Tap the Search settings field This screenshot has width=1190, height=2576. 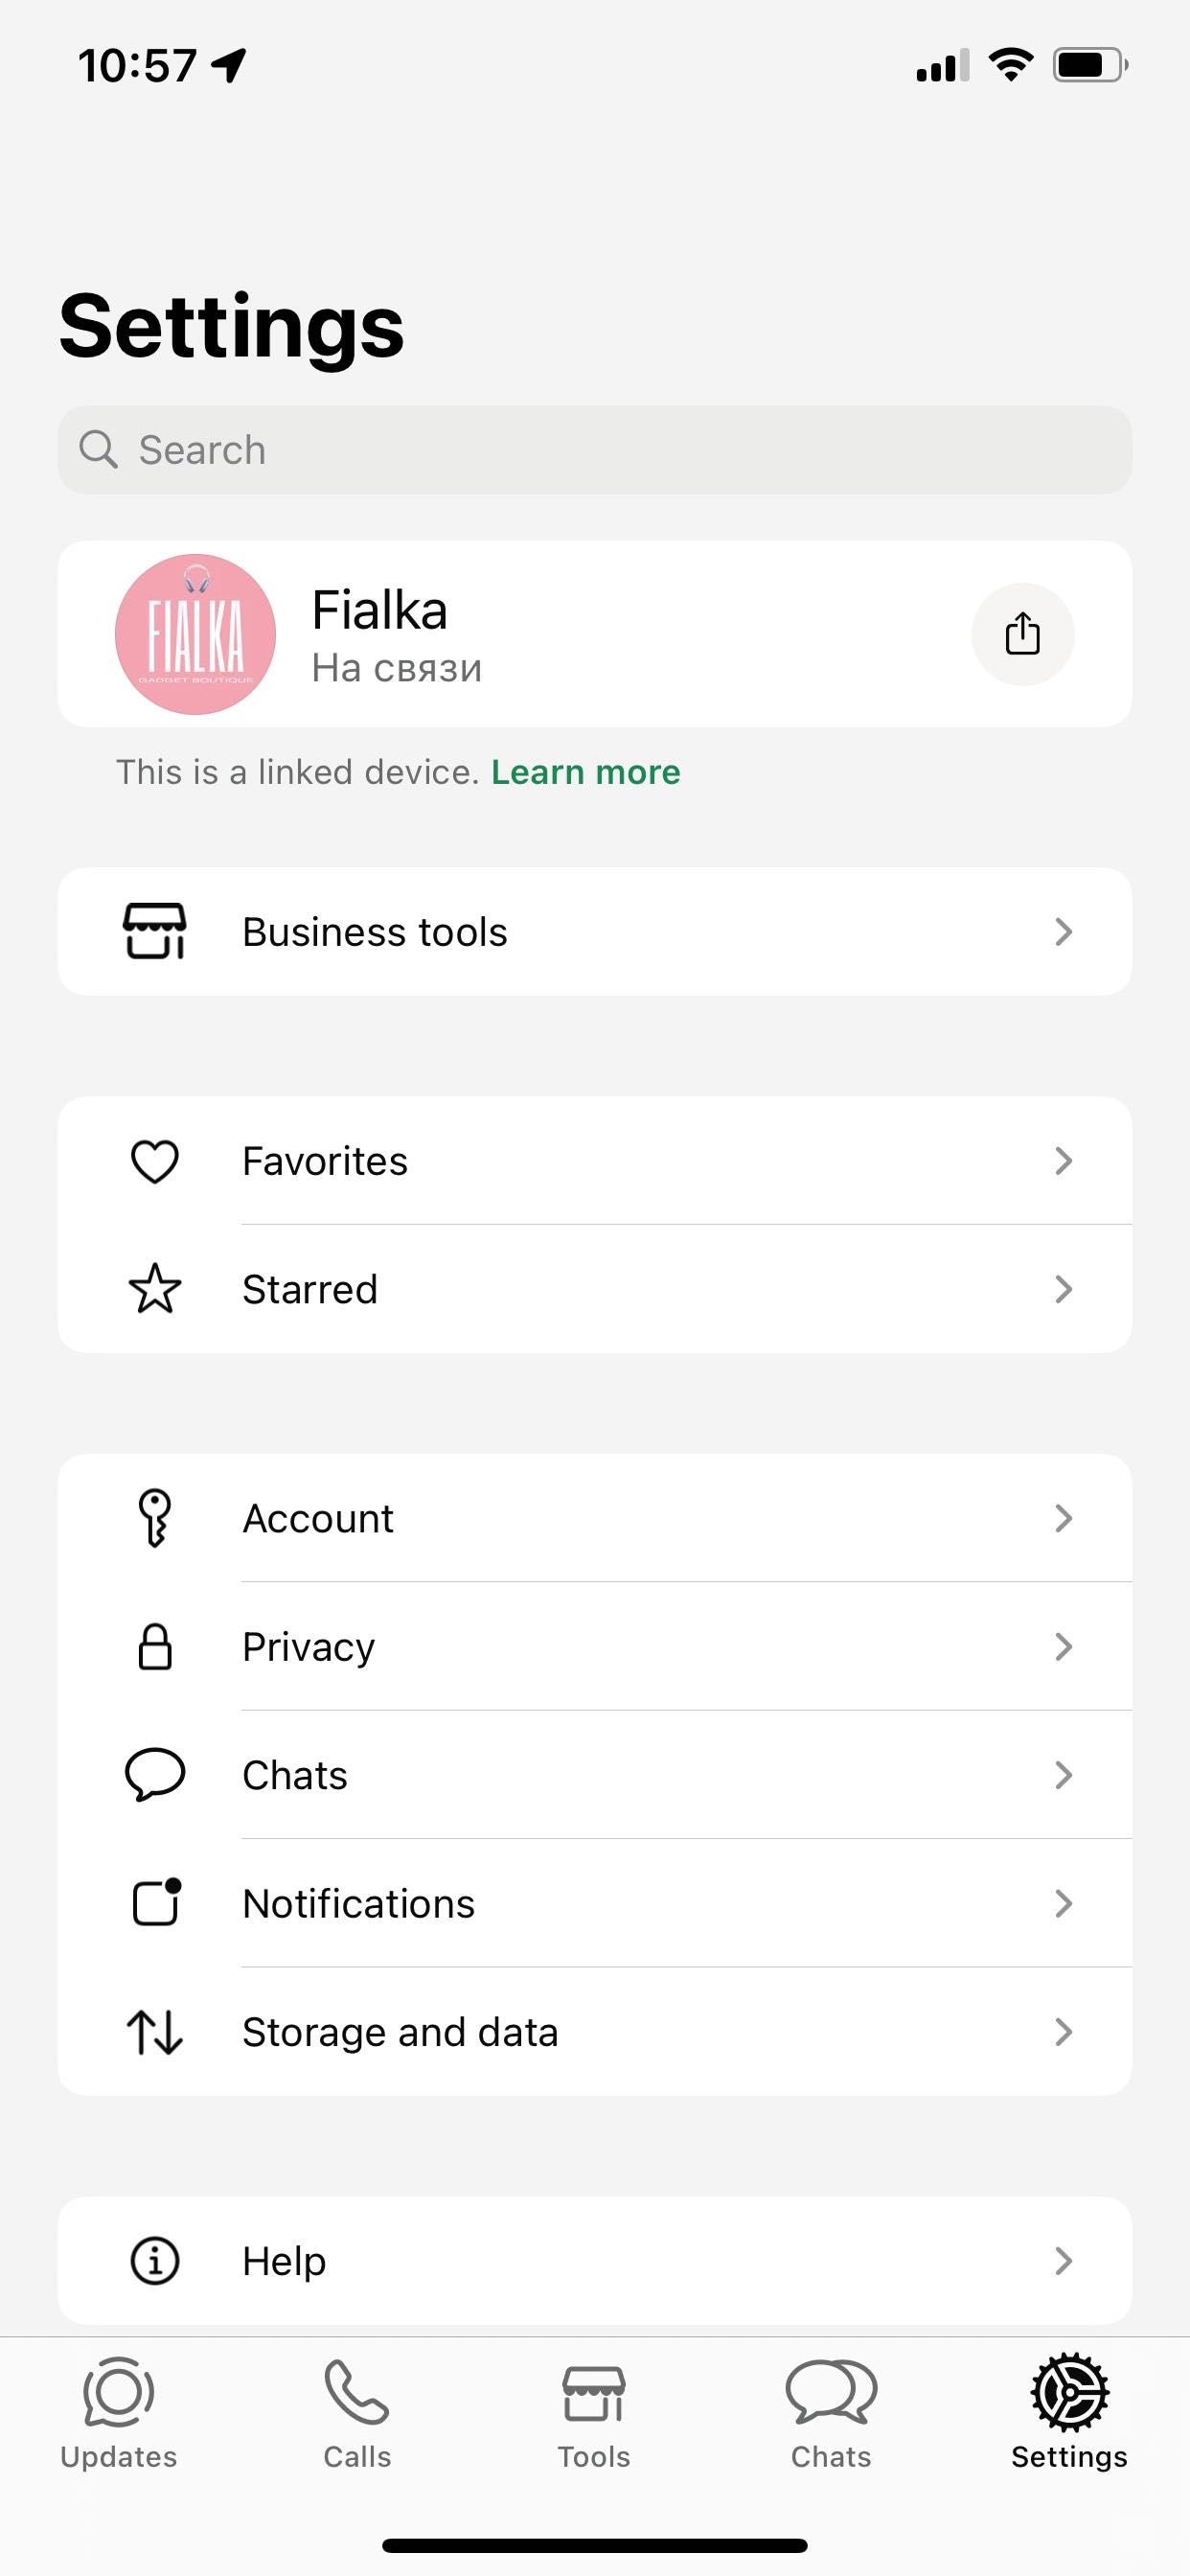(595, 450)
